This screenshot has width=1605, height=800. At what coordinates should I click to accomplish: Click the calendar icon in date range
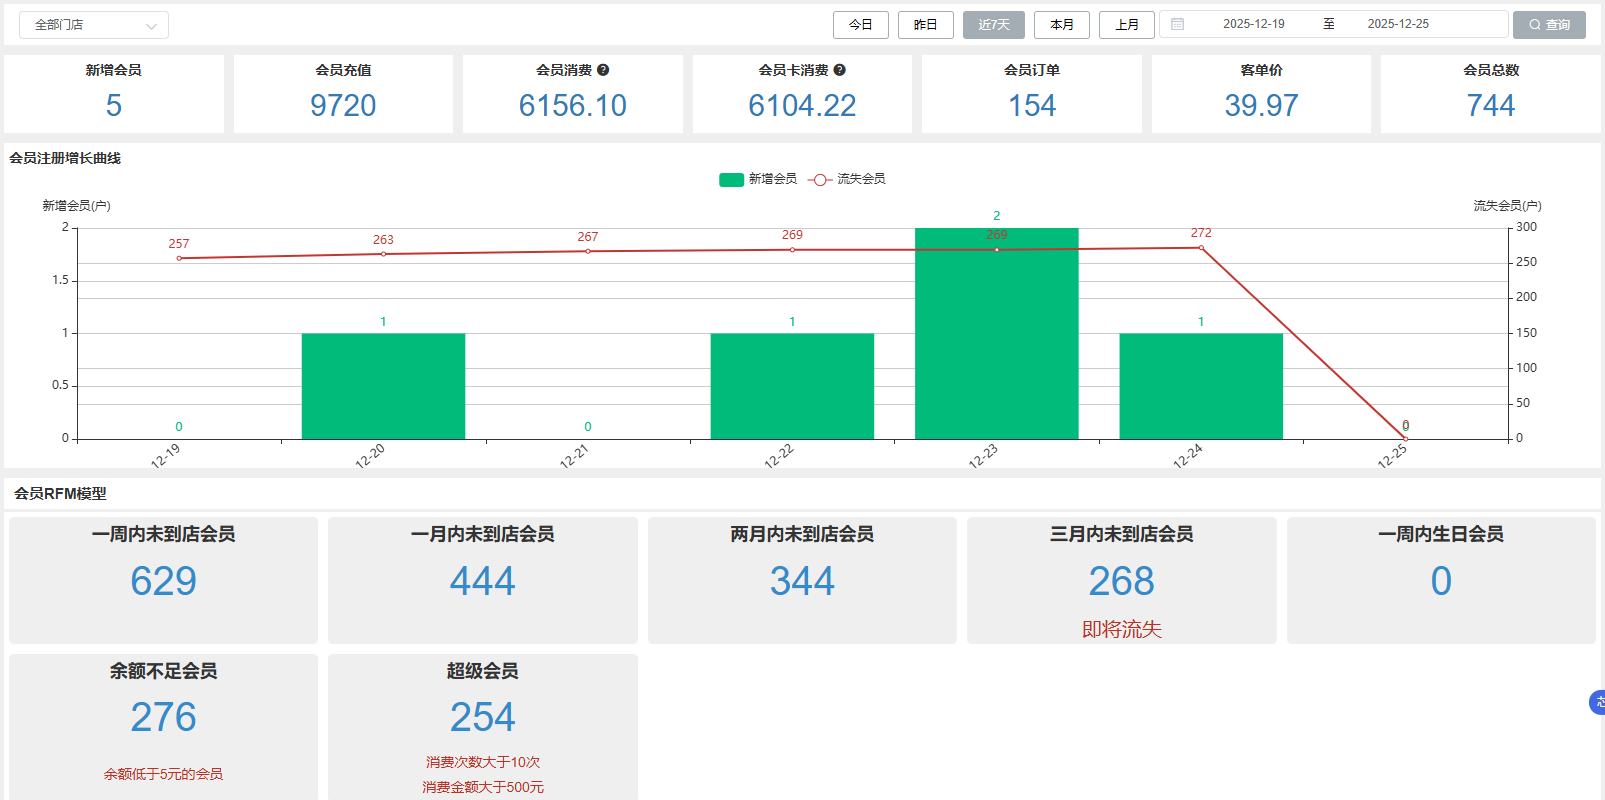[x=1178, y=24]
